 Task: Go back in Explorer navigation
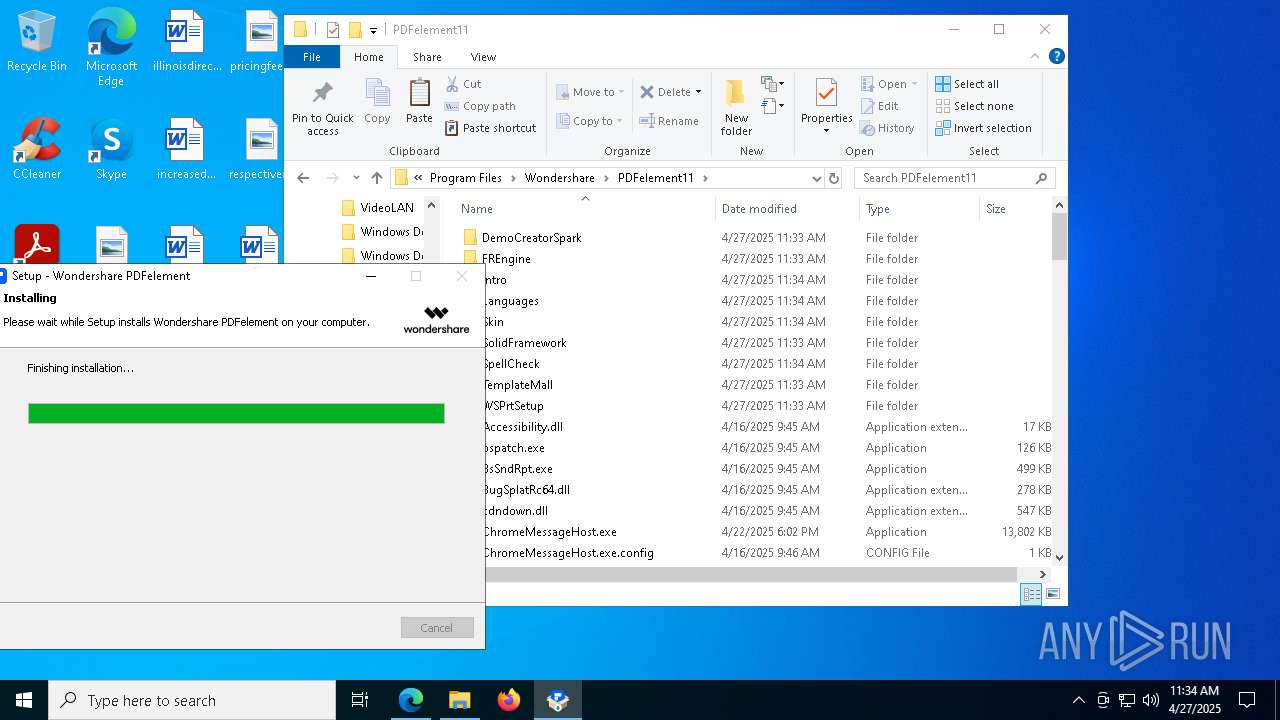[x=303, y=178]
